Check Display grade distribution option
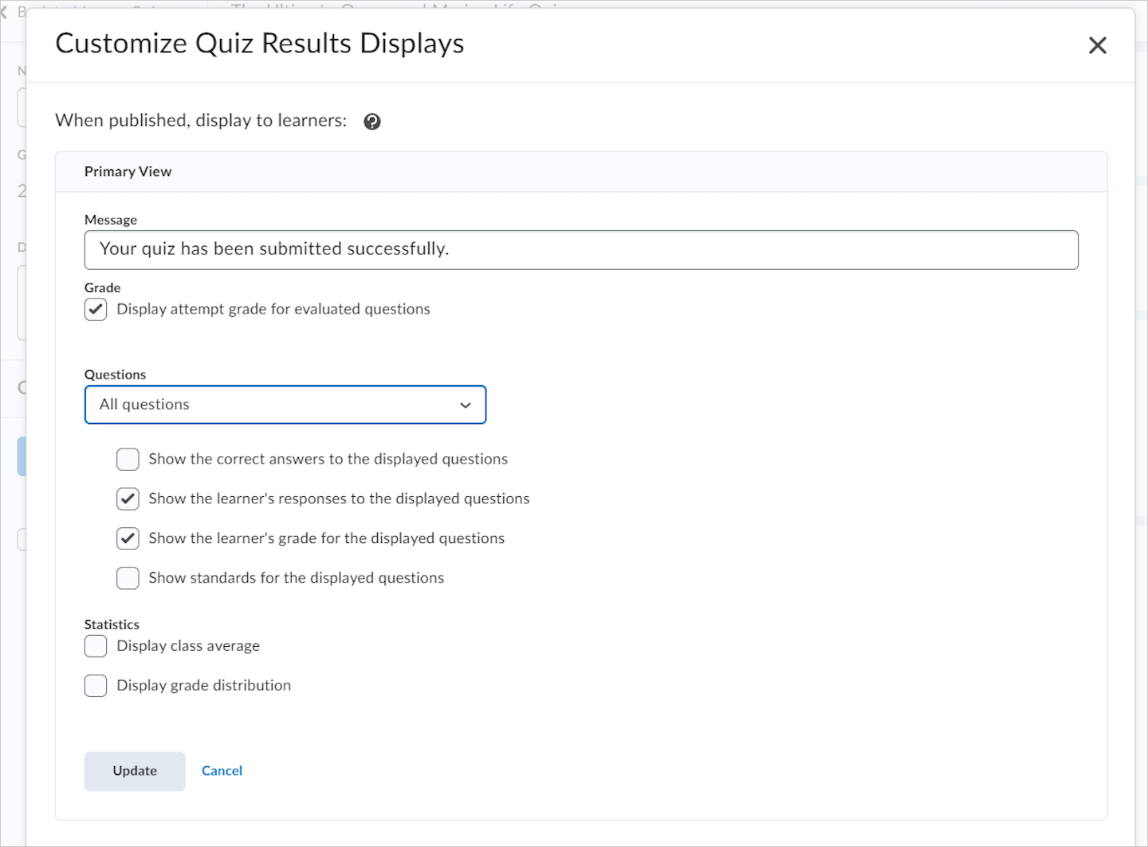Screen dimensions: 1148x847 pos(96,686)
